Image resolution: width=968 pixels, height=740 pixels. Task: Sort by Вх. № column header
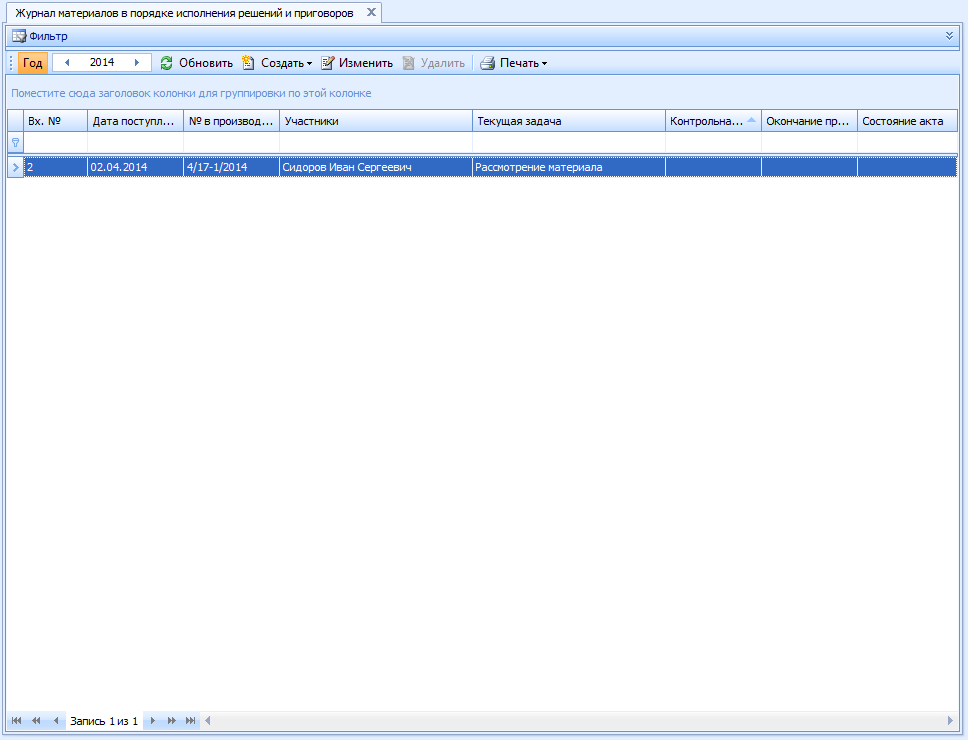(x=55, y=121)
